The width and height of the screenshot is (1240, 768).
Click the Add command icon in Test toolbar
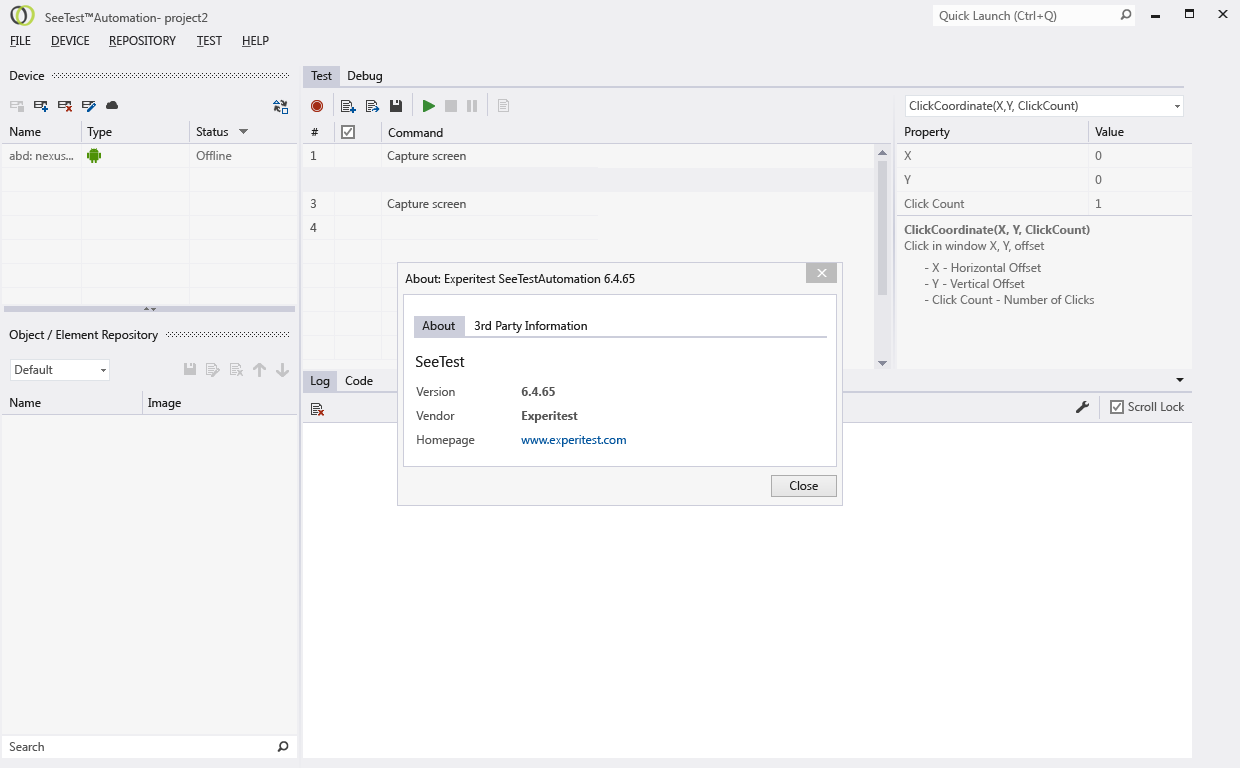click(x=348, y=106)
